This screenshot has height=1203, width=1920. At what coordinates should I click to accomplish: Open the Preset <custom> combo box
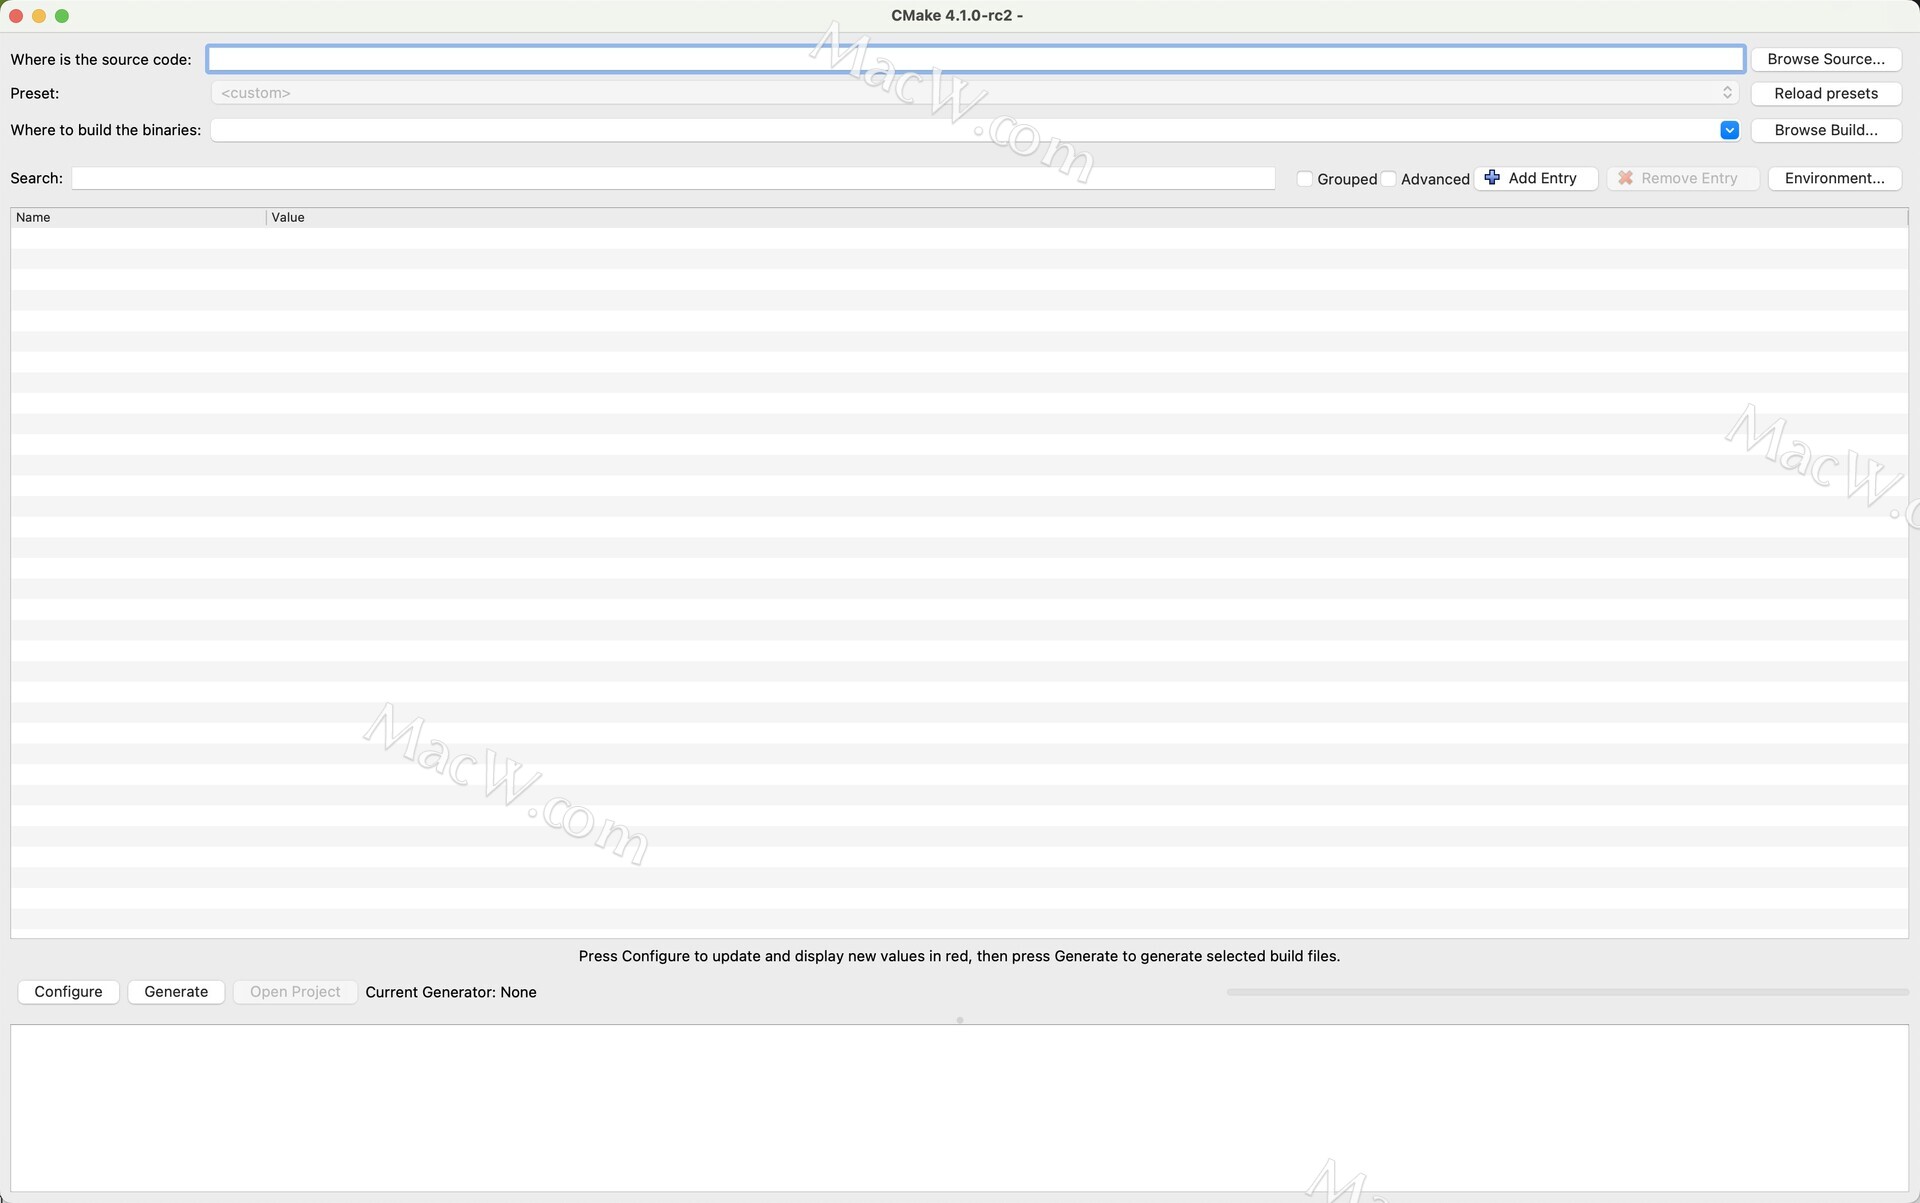tap(974, 93)
